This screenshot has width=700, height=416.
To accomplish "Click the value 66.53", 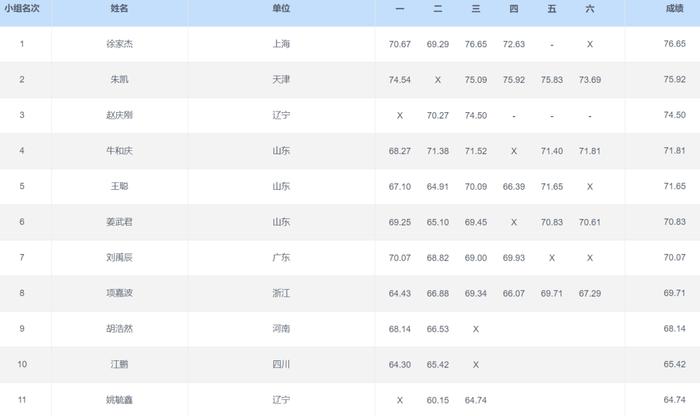I will click(438, 329).
